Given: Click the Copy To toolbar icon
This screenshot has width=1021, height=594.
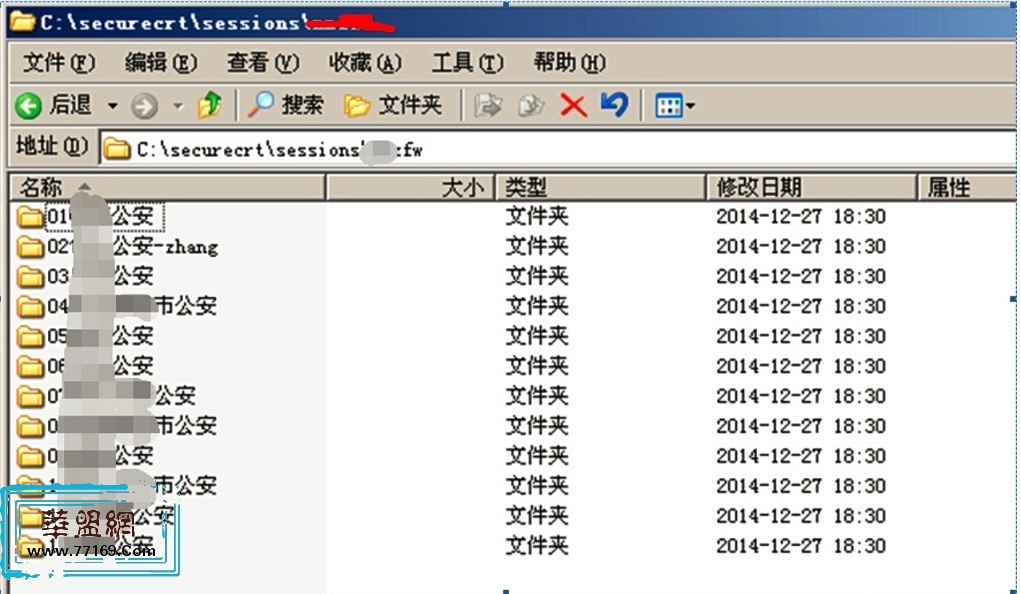Looking at the screenshot, I should [530, 105].
